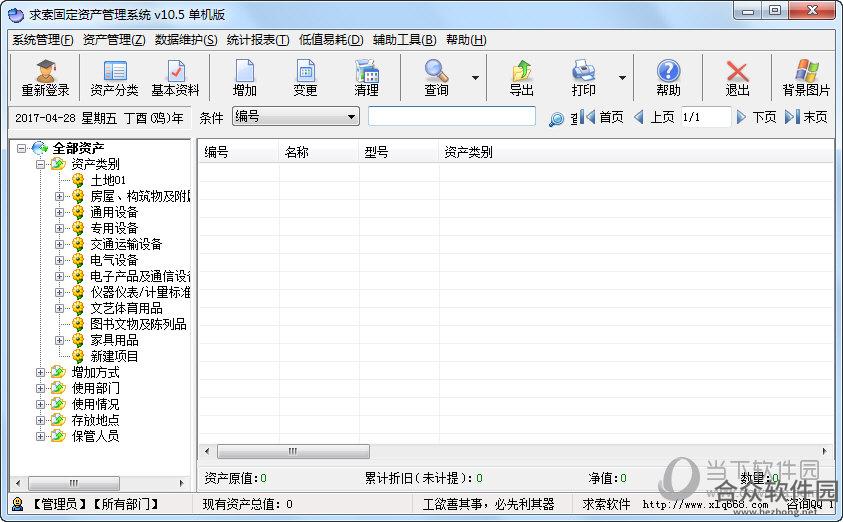Open 帮助 help icon
The height and width of the screenshot is (522, 843).
click(x=668, y=70)
